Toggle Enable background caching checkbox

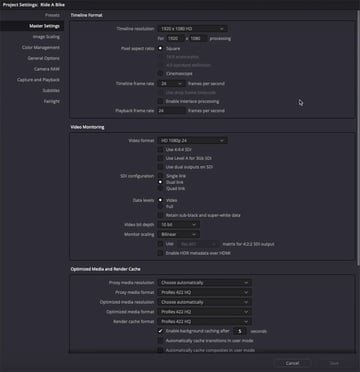160,331
